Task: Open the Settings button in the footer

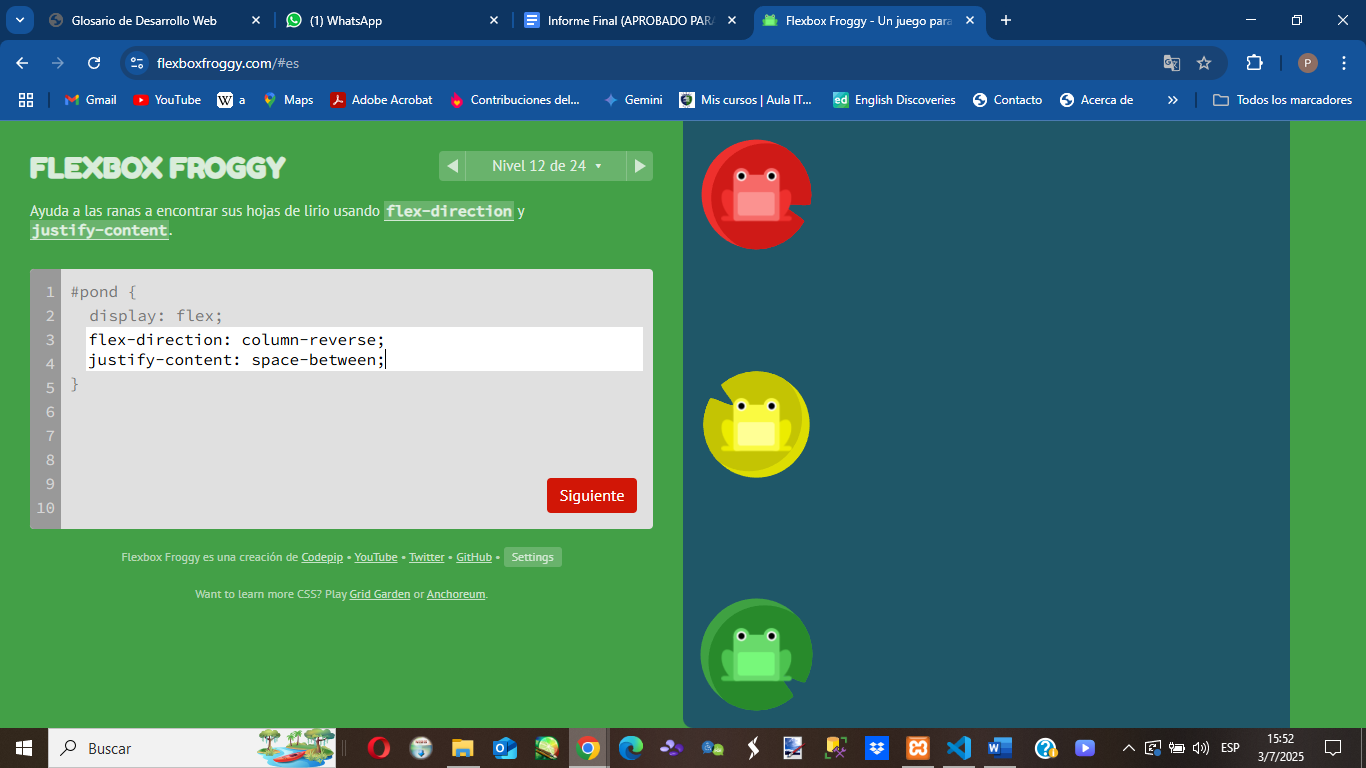Action: 533,557
